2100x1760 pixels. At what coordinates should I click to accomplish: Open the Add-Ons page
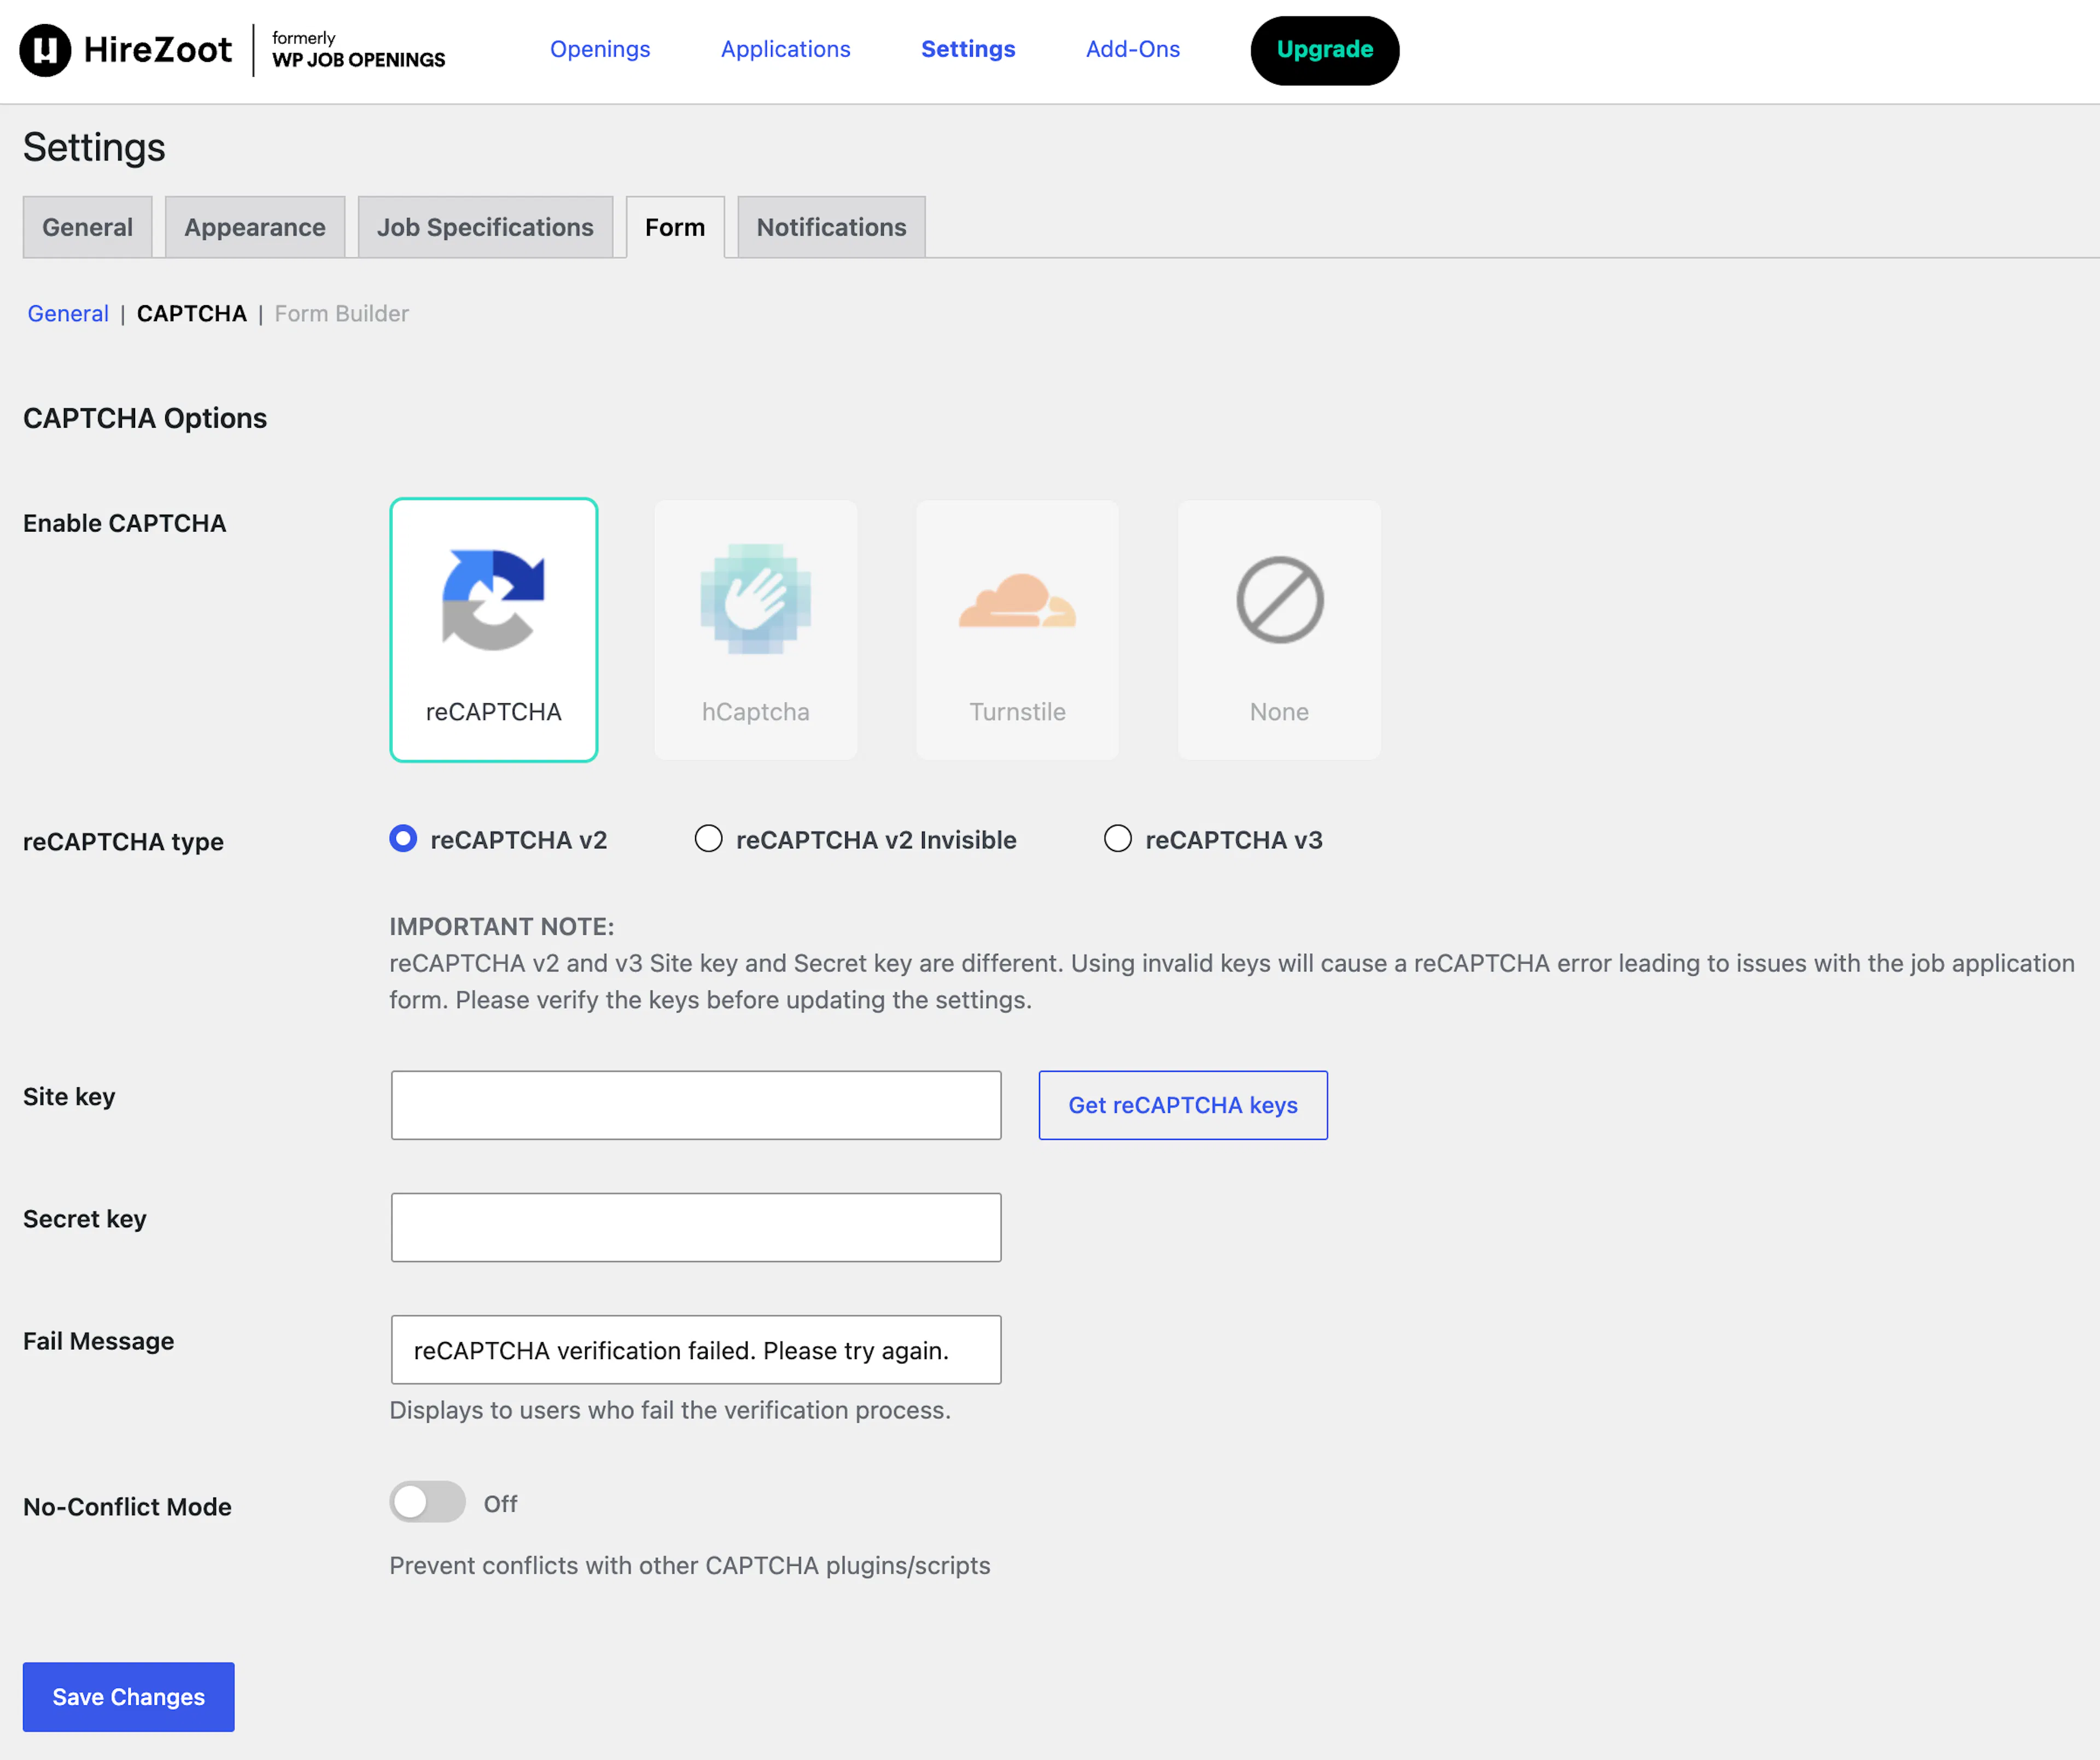click(x=1133, y=49)
